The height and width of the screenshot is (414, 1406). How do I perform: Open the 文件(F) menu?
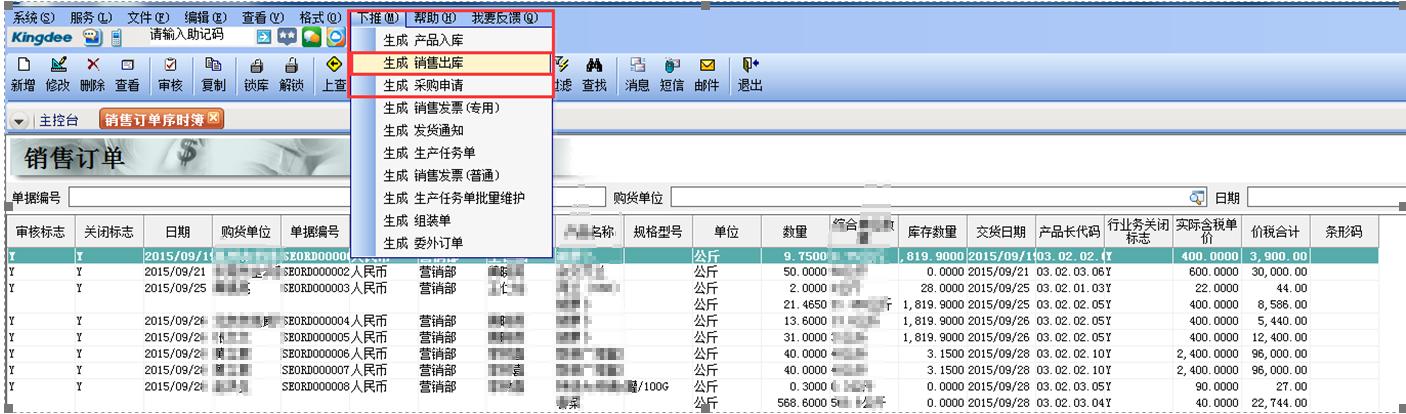pos(148,18)
